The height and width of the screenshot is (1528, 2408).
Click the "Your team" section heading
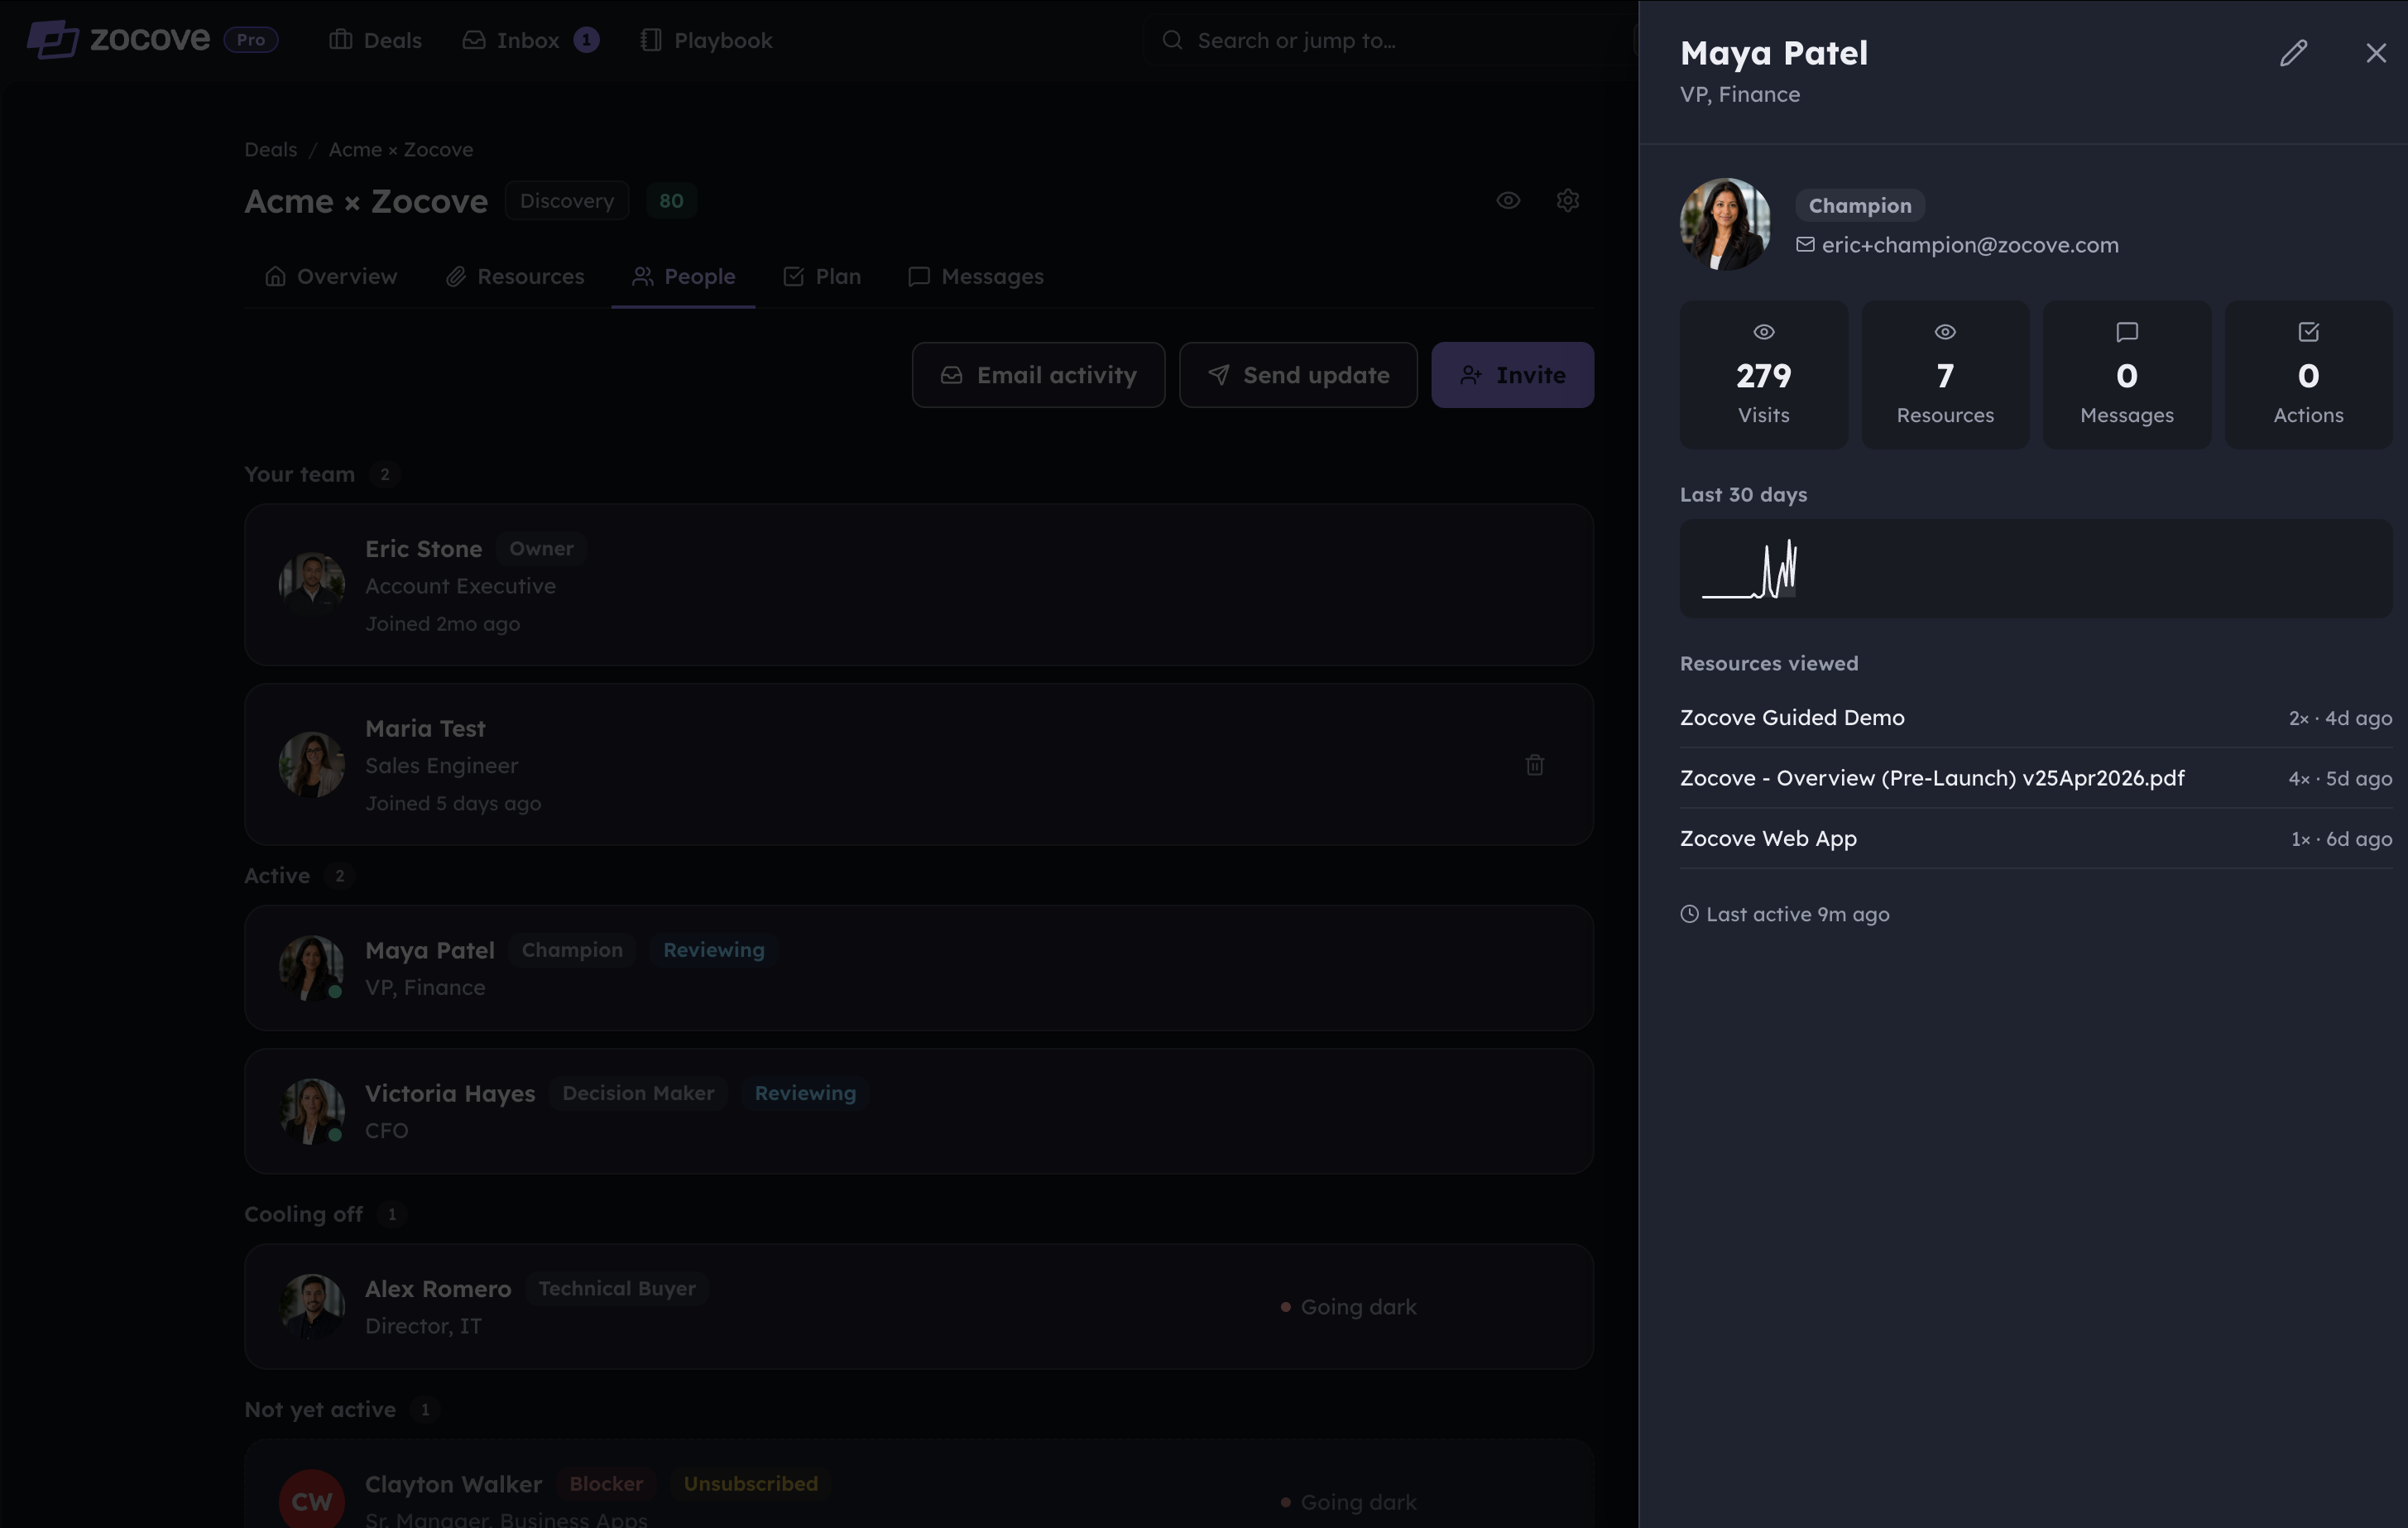point(300,474)
